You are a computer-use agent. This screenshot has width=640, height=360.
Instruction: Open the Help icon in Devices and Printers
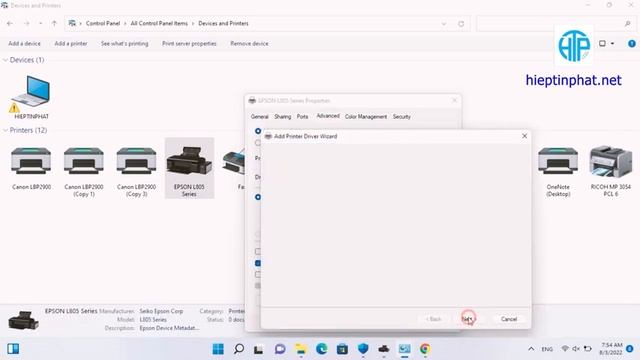click(x=631, y=43)
